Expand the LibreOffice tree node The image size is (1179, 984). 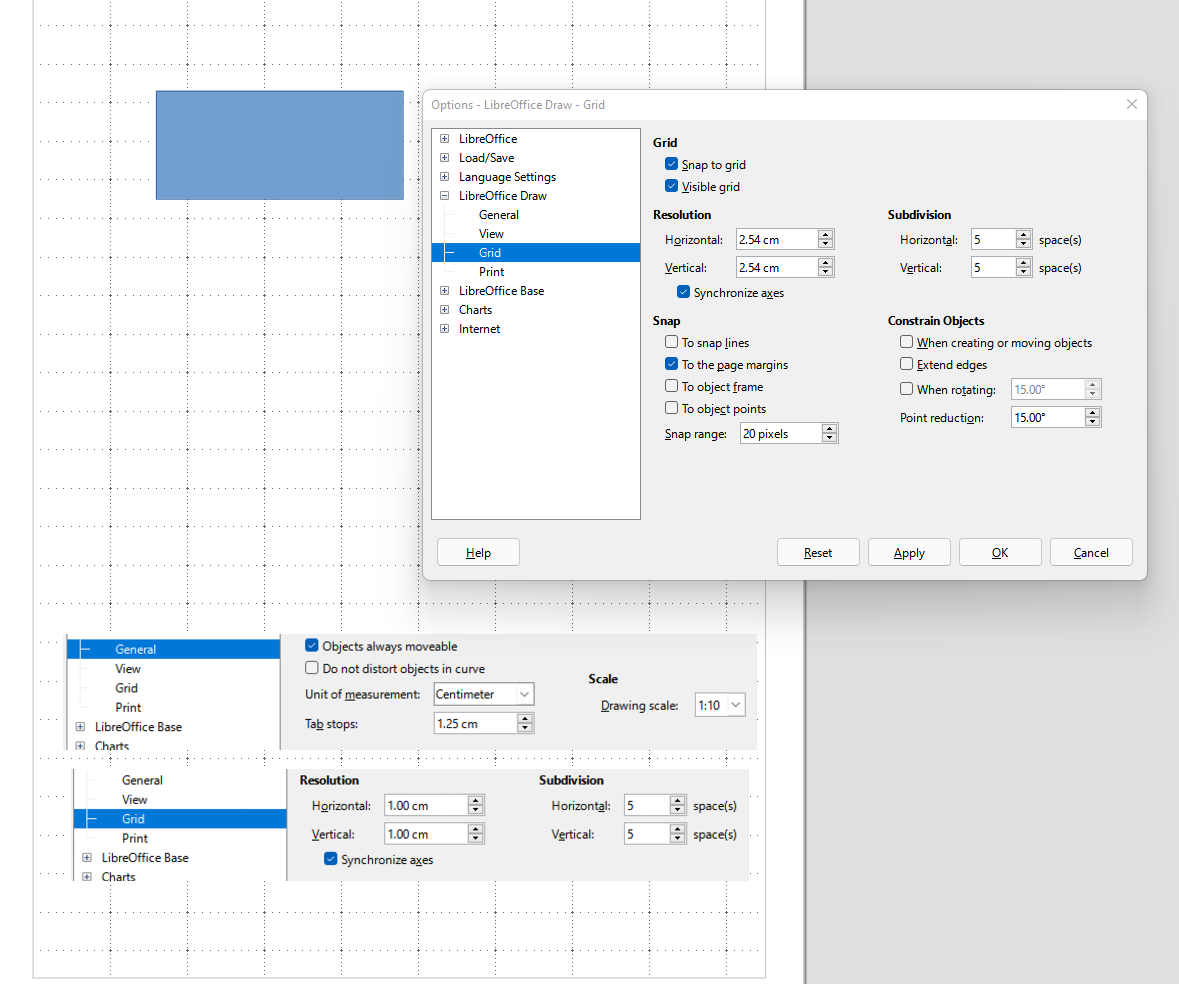pyautogui.click(x=444, y=139)
